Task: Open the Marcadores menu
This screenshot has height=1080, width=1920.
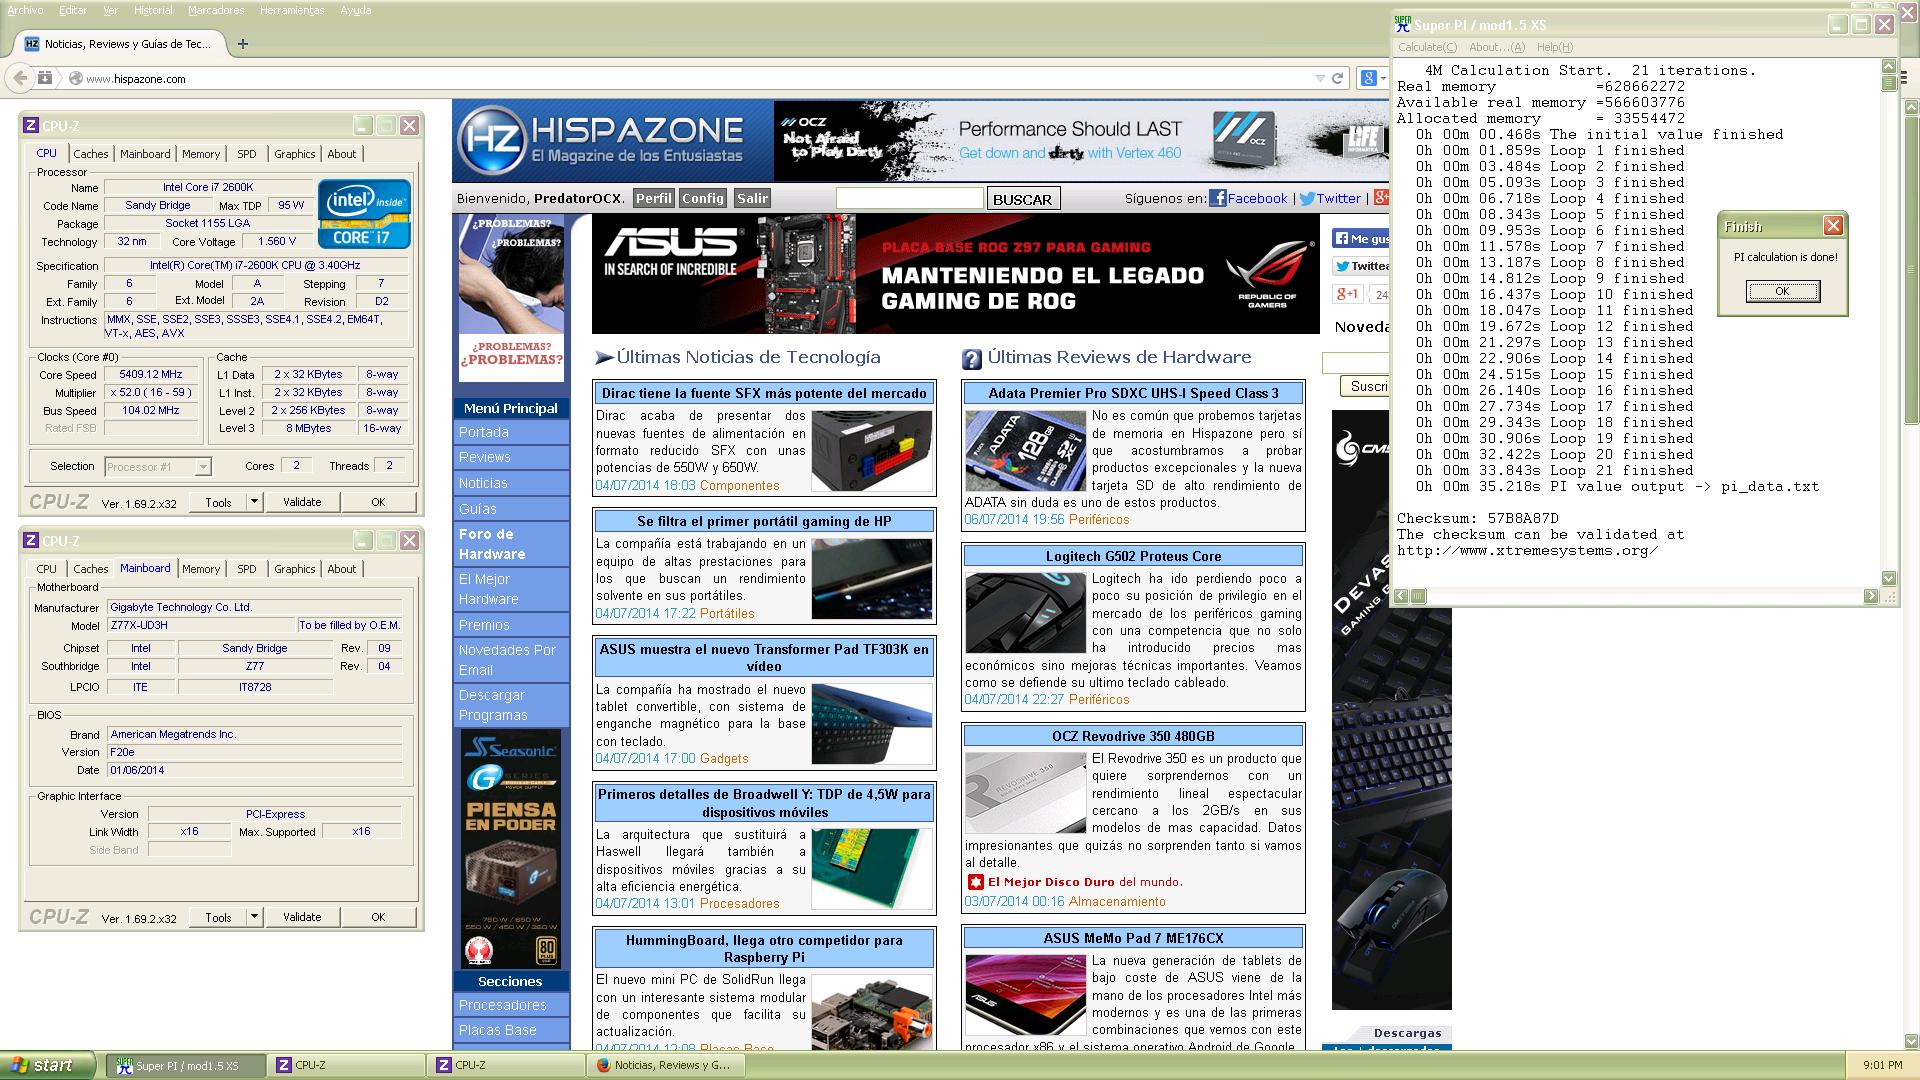Action: click(216, 10)
